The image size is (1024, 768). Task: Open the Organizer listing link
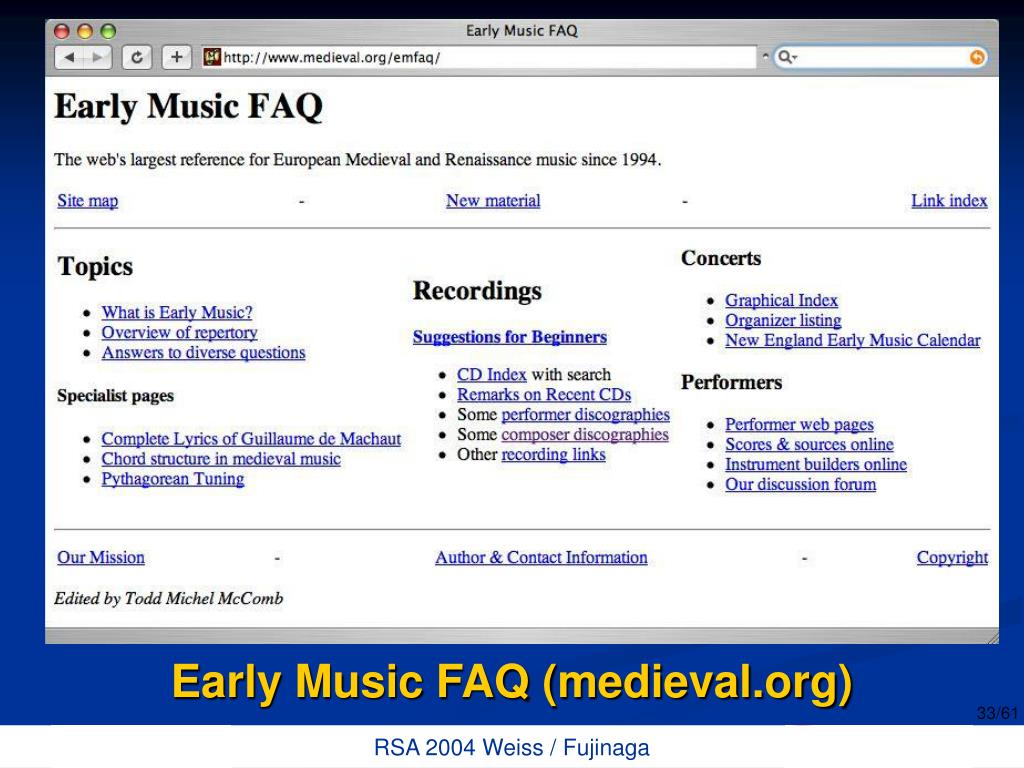click(783, 321)
